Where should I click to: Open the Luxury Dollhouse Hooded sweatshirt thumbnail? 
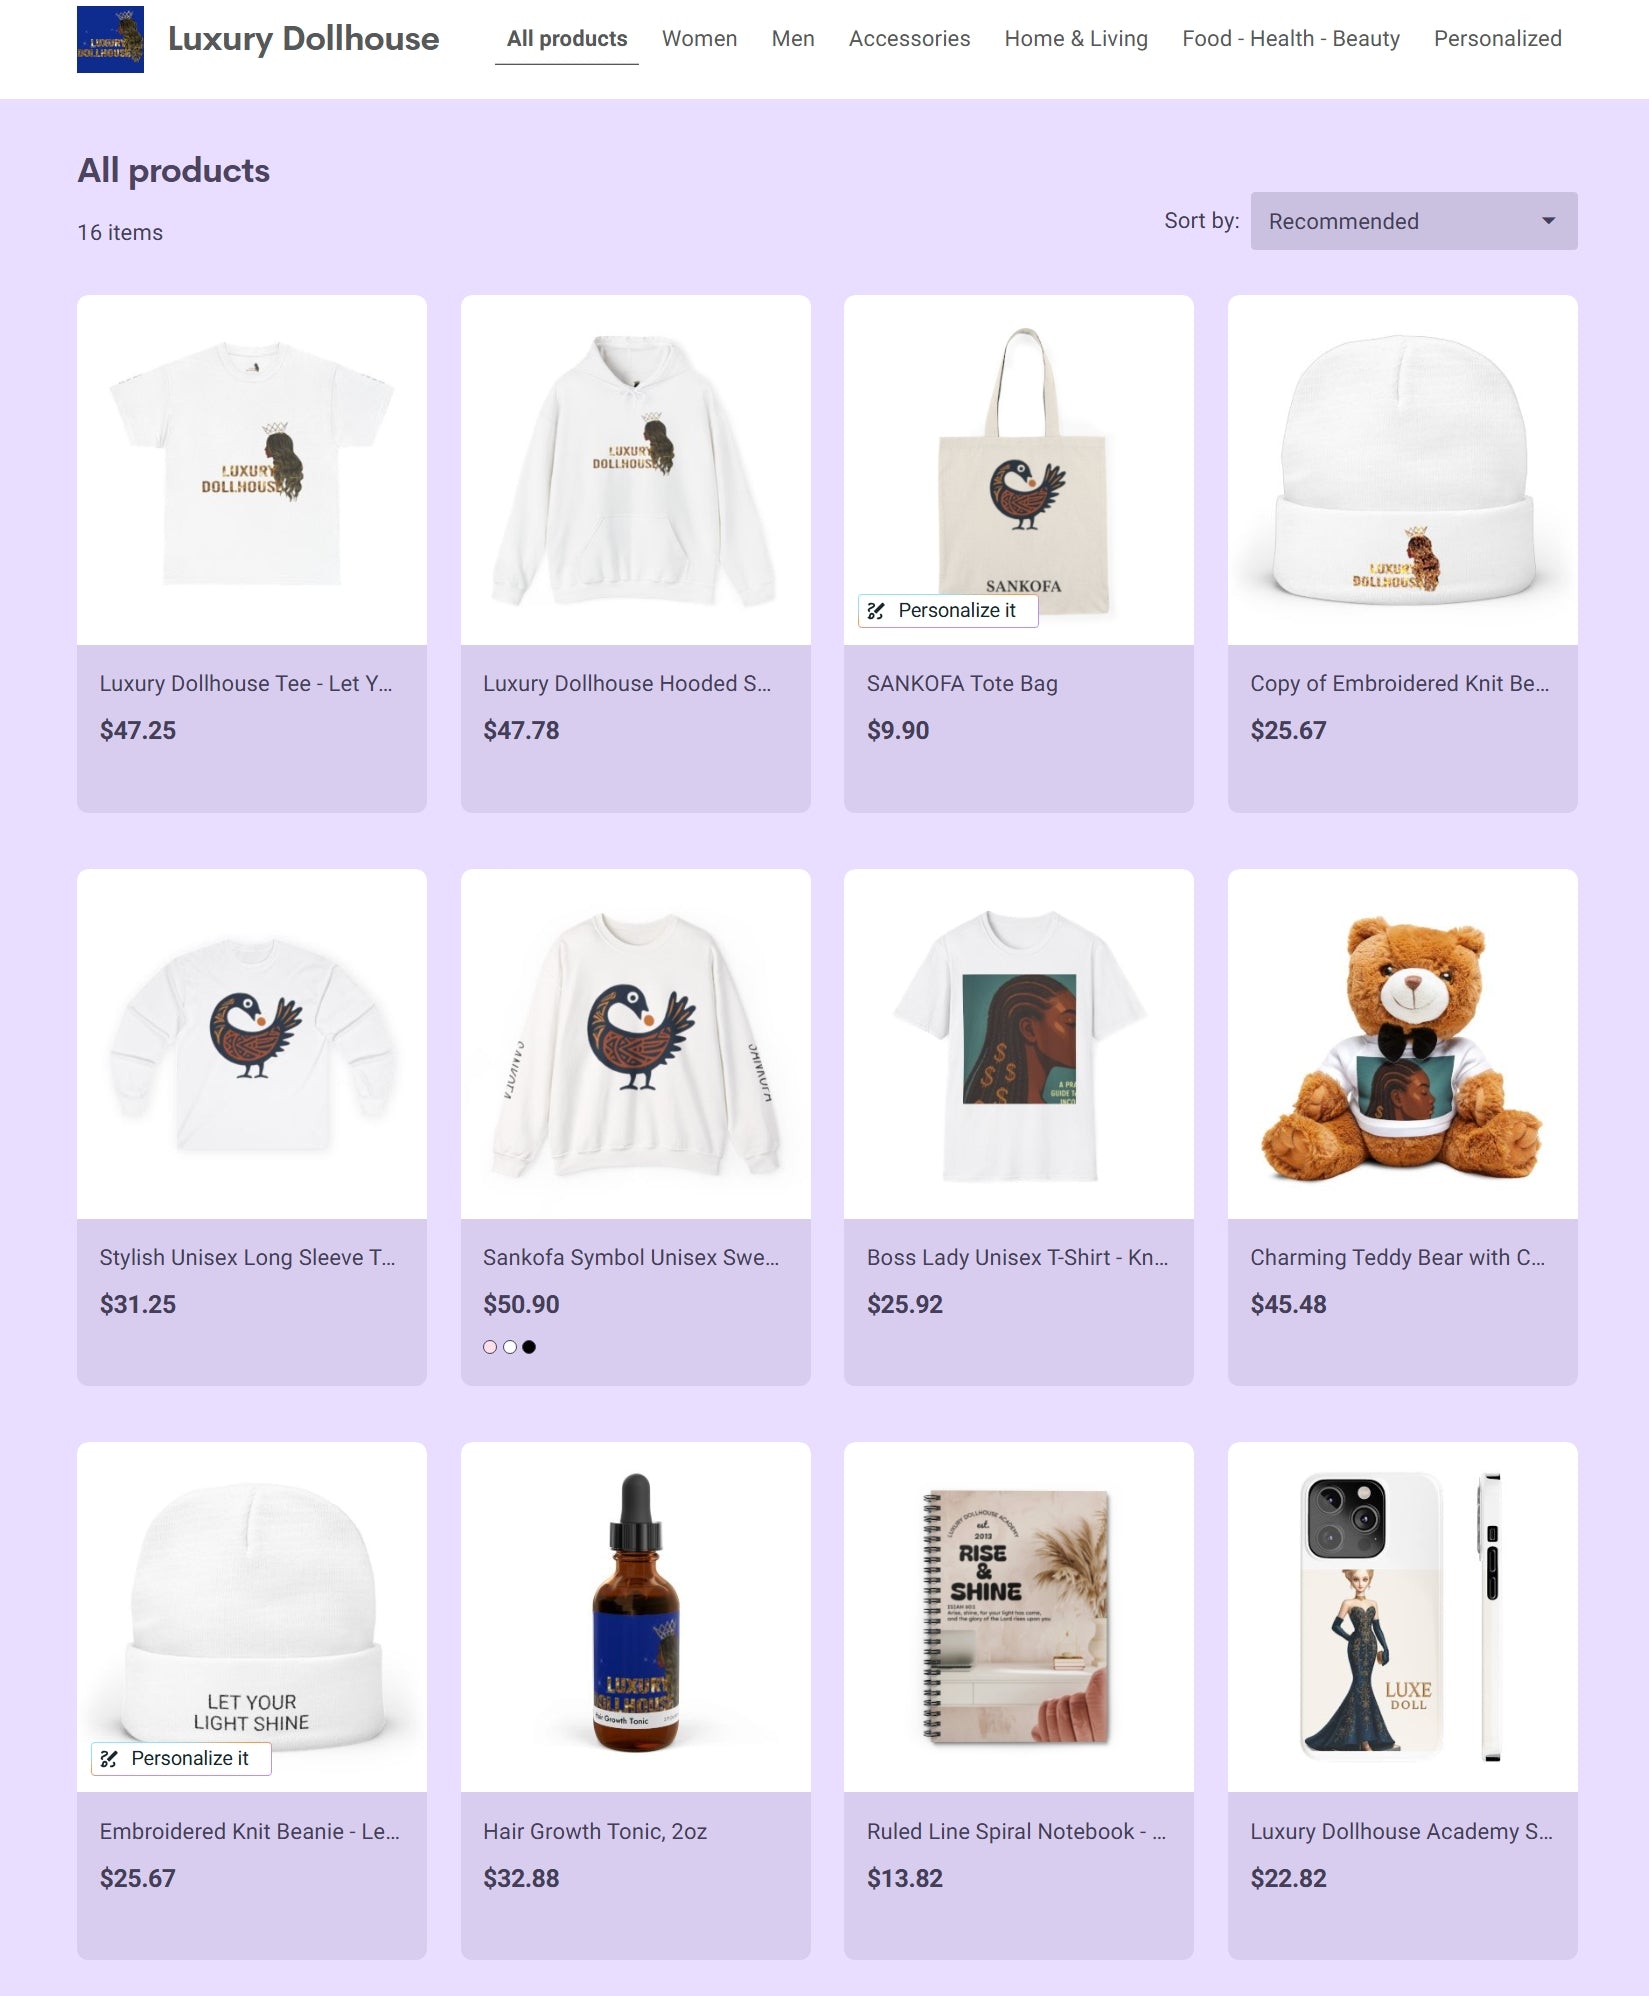click(x=635, y=470)
